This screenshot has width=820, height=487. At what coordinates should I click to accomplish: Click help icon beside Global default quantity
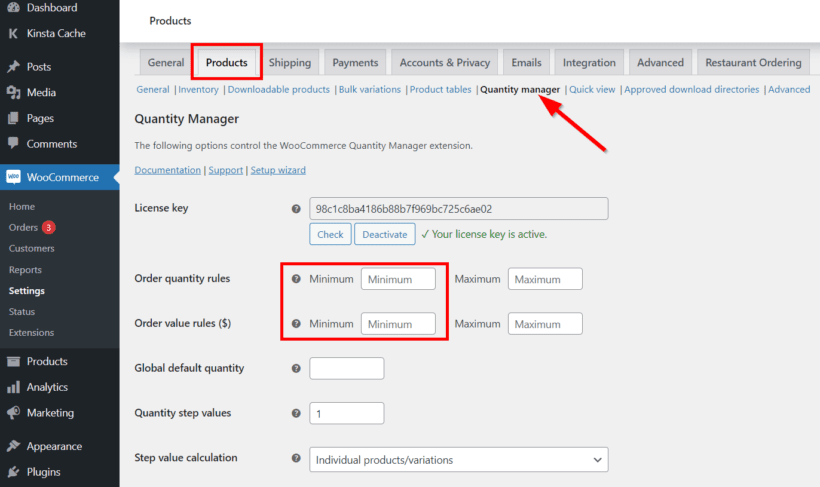point(295,369)
